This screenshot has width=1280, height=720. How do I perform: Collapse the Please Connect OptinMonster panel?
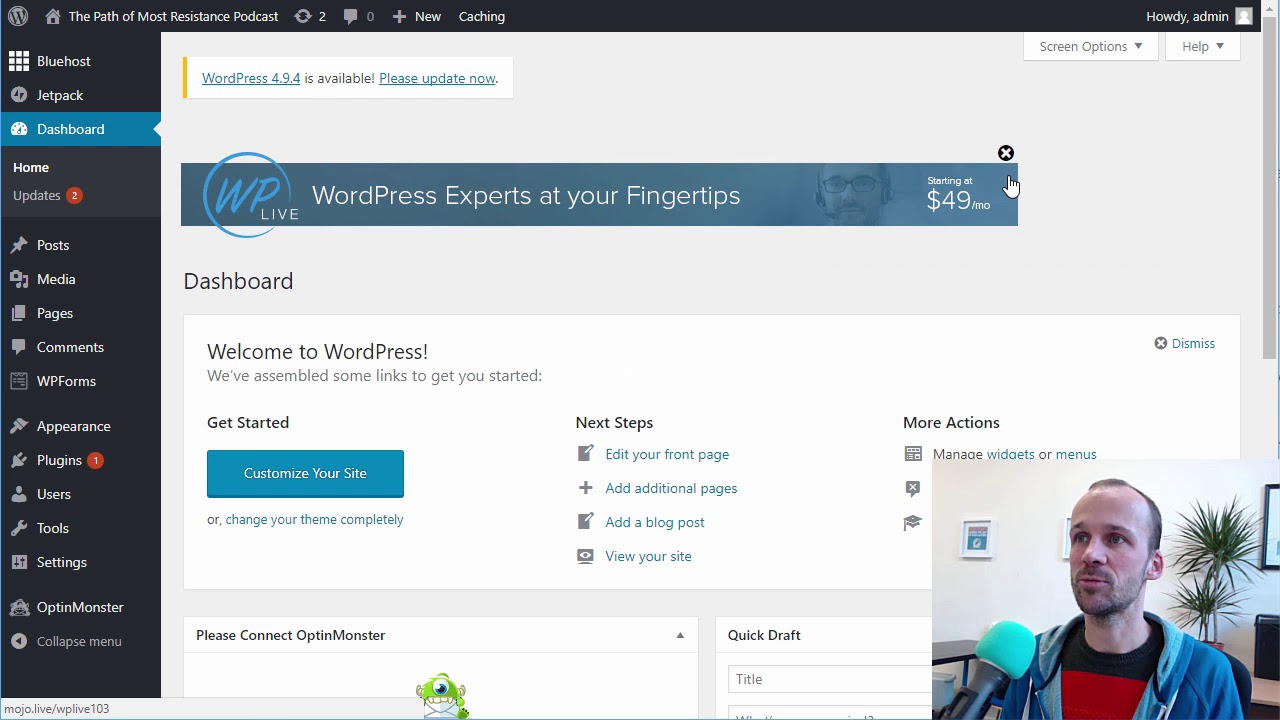pyautogui.click(x=680, y=635)
